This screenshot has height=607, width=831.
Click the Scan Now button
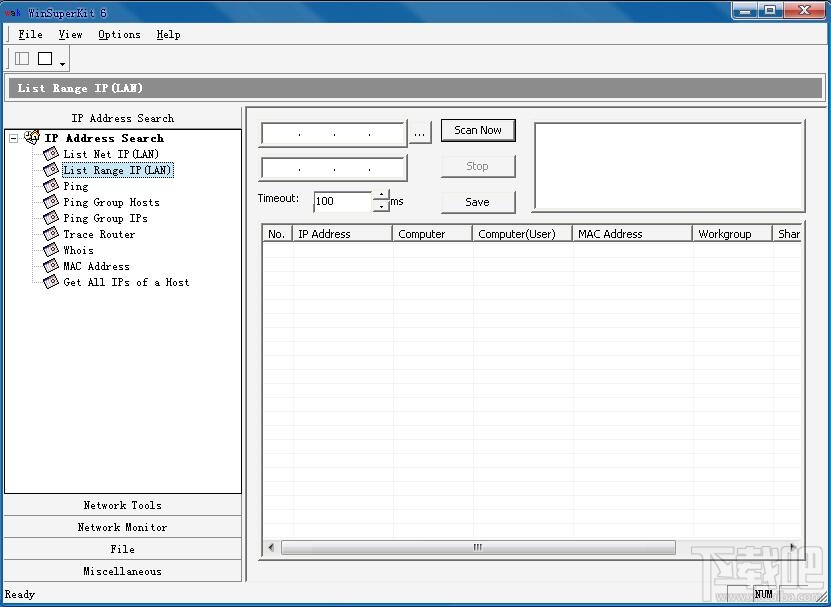[477, 130]
